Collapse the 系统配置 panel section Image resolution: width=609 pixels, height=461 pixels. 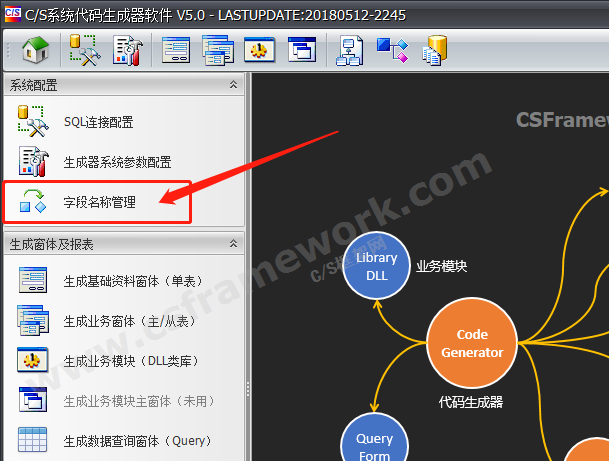(234, 85)
